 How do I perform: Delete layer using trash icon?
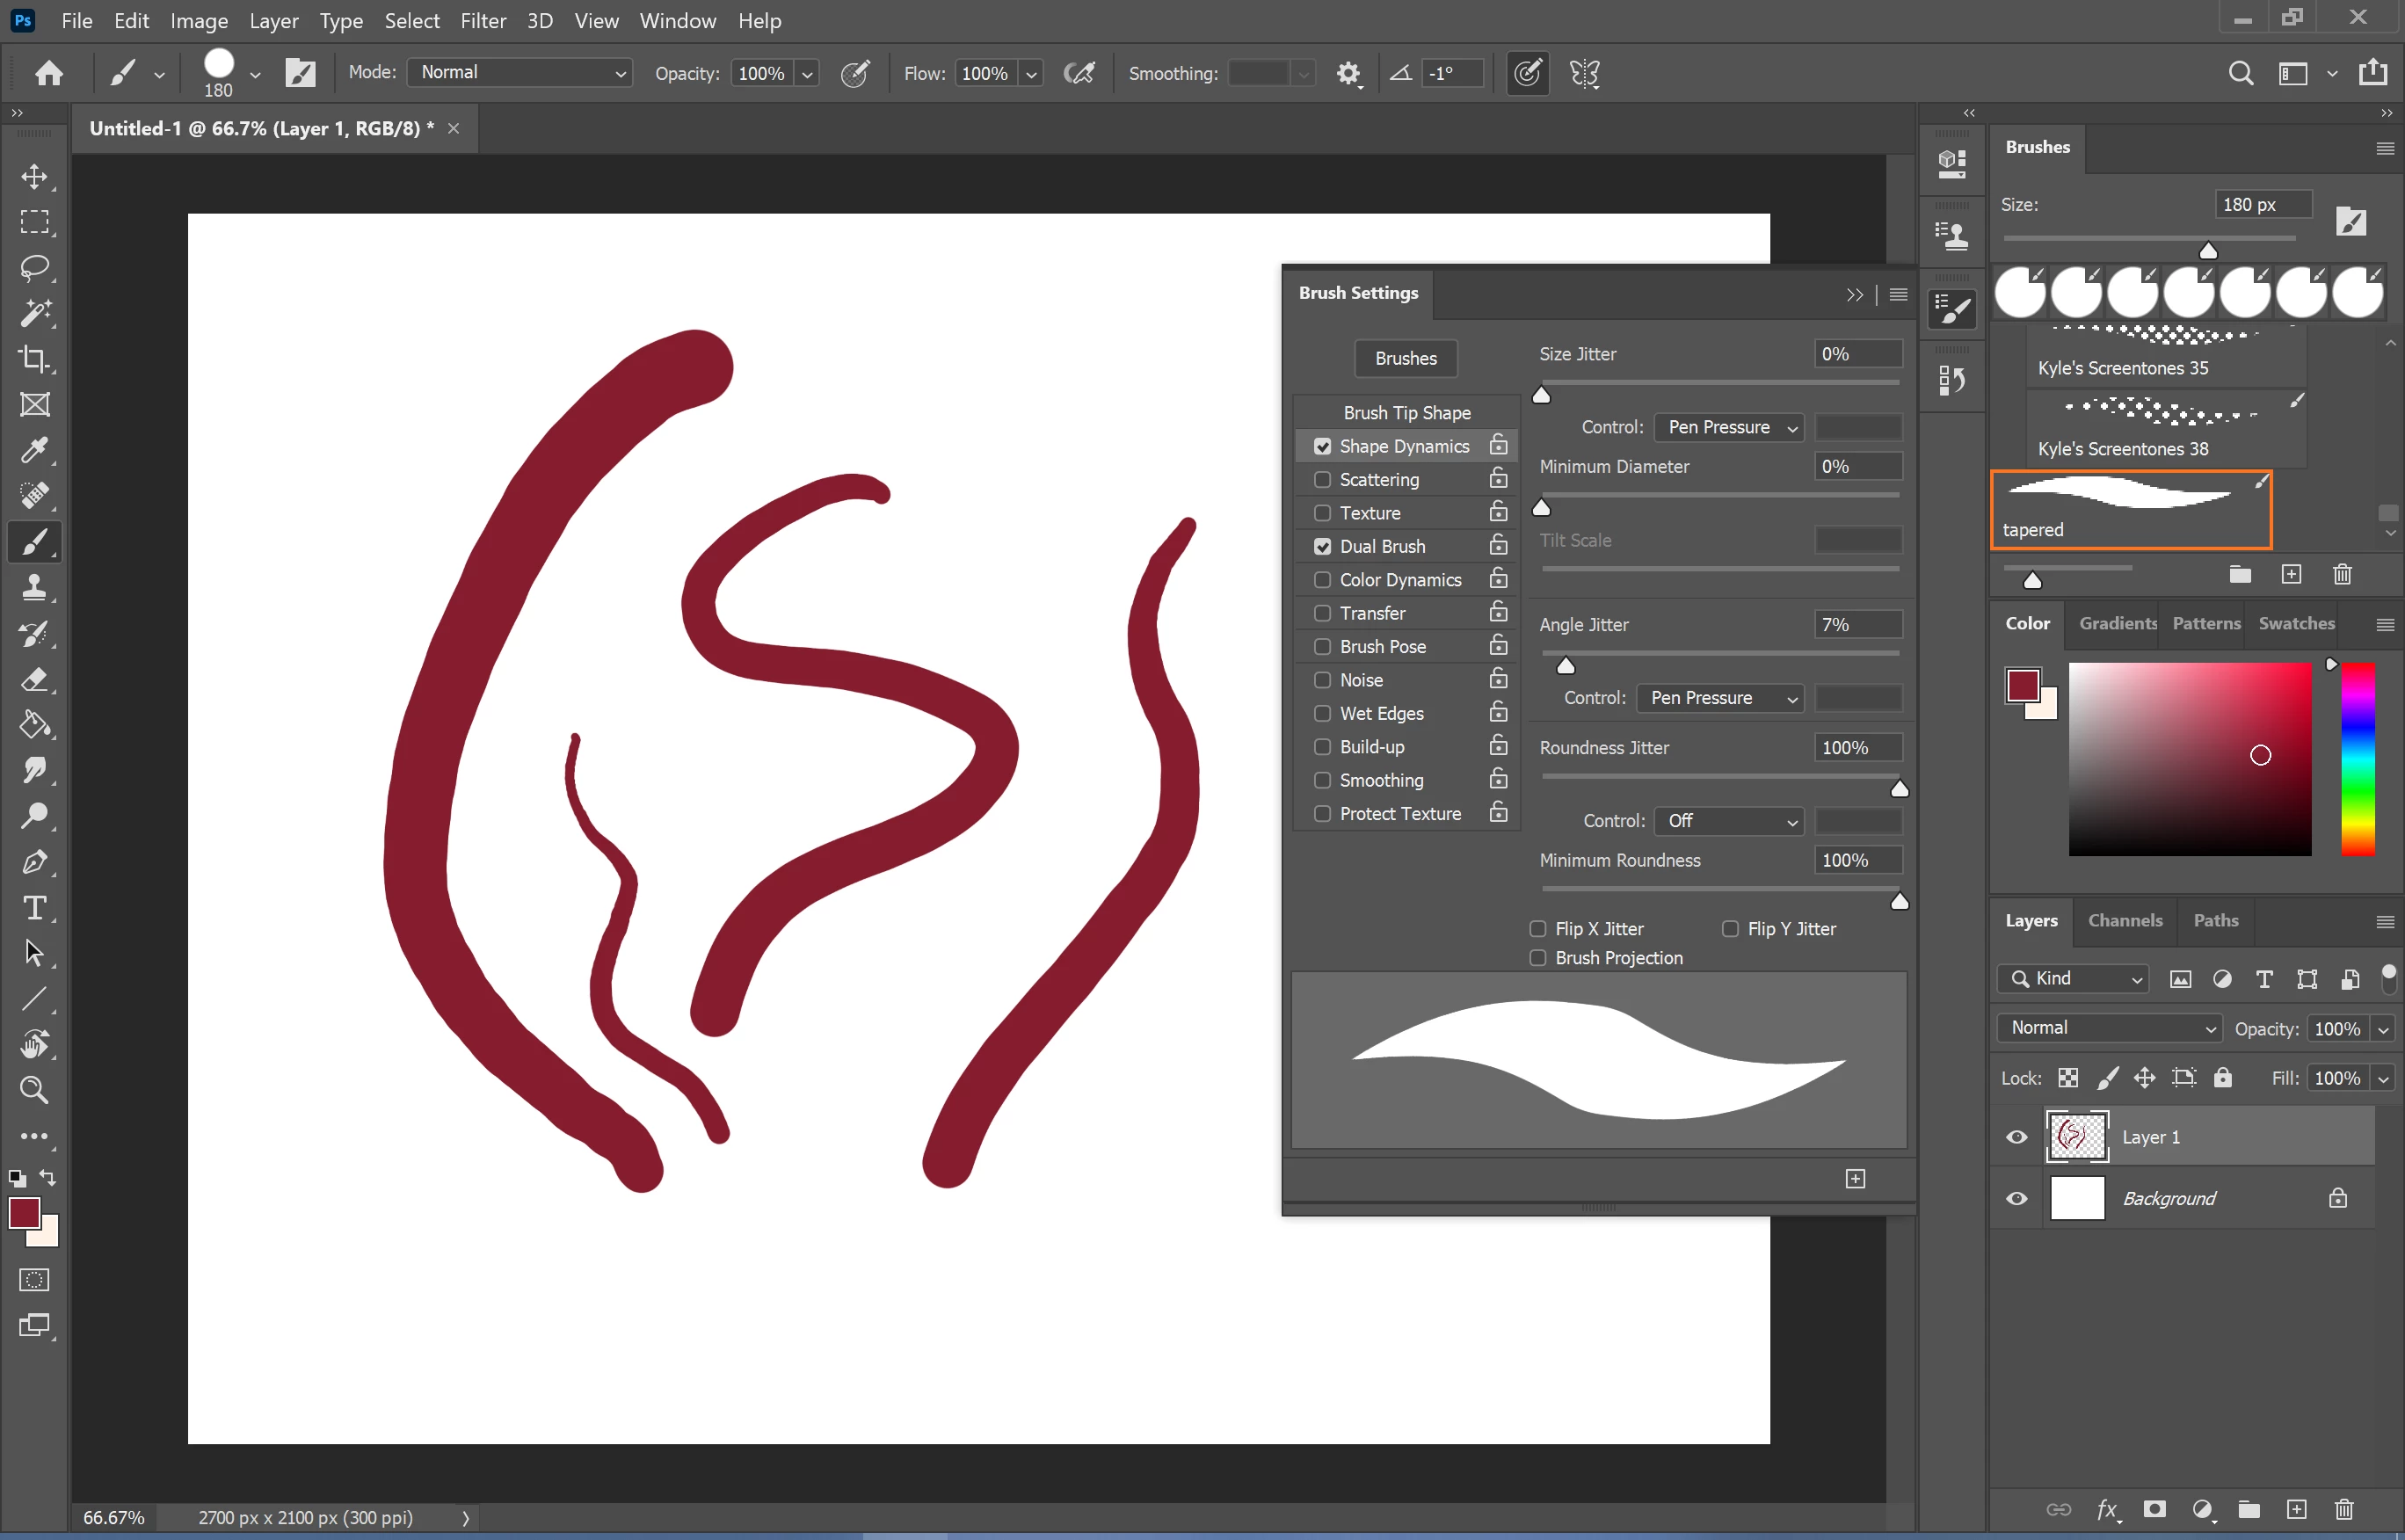coord(2344,1509)
